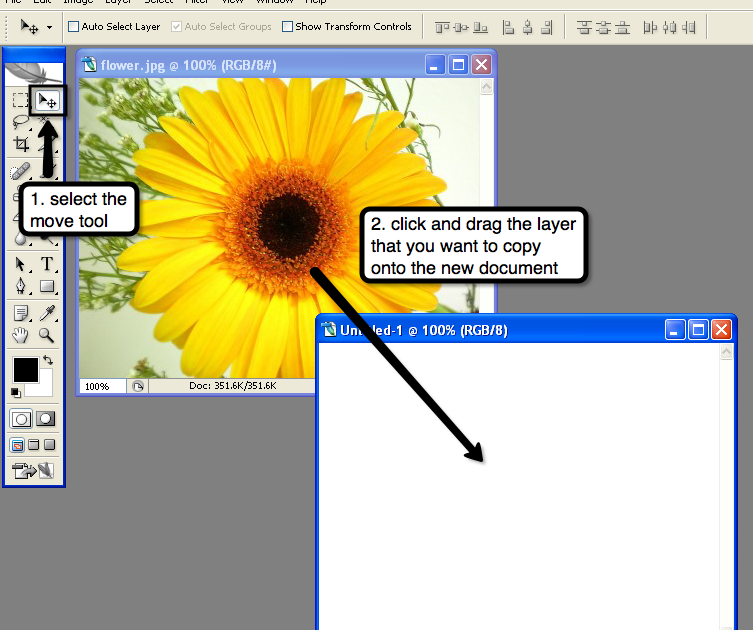Maximize the Untitled-1 window
This screenshot has height=630, width=753.
[x=698, y=330]
